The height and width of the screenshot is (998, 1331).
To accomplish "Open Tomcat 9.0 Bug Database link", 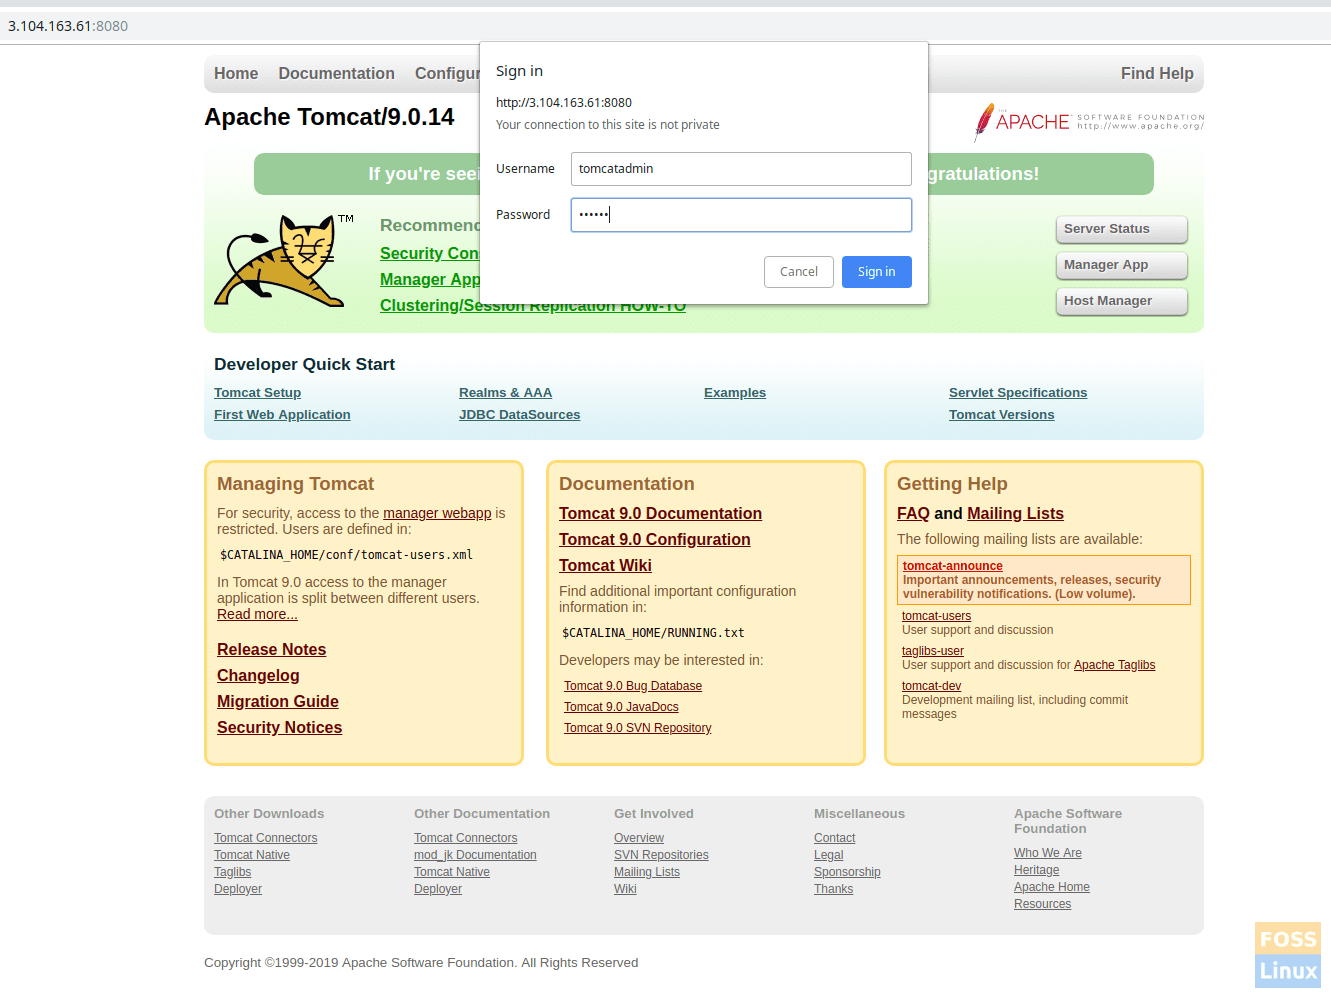I will [x=633, y=686].
